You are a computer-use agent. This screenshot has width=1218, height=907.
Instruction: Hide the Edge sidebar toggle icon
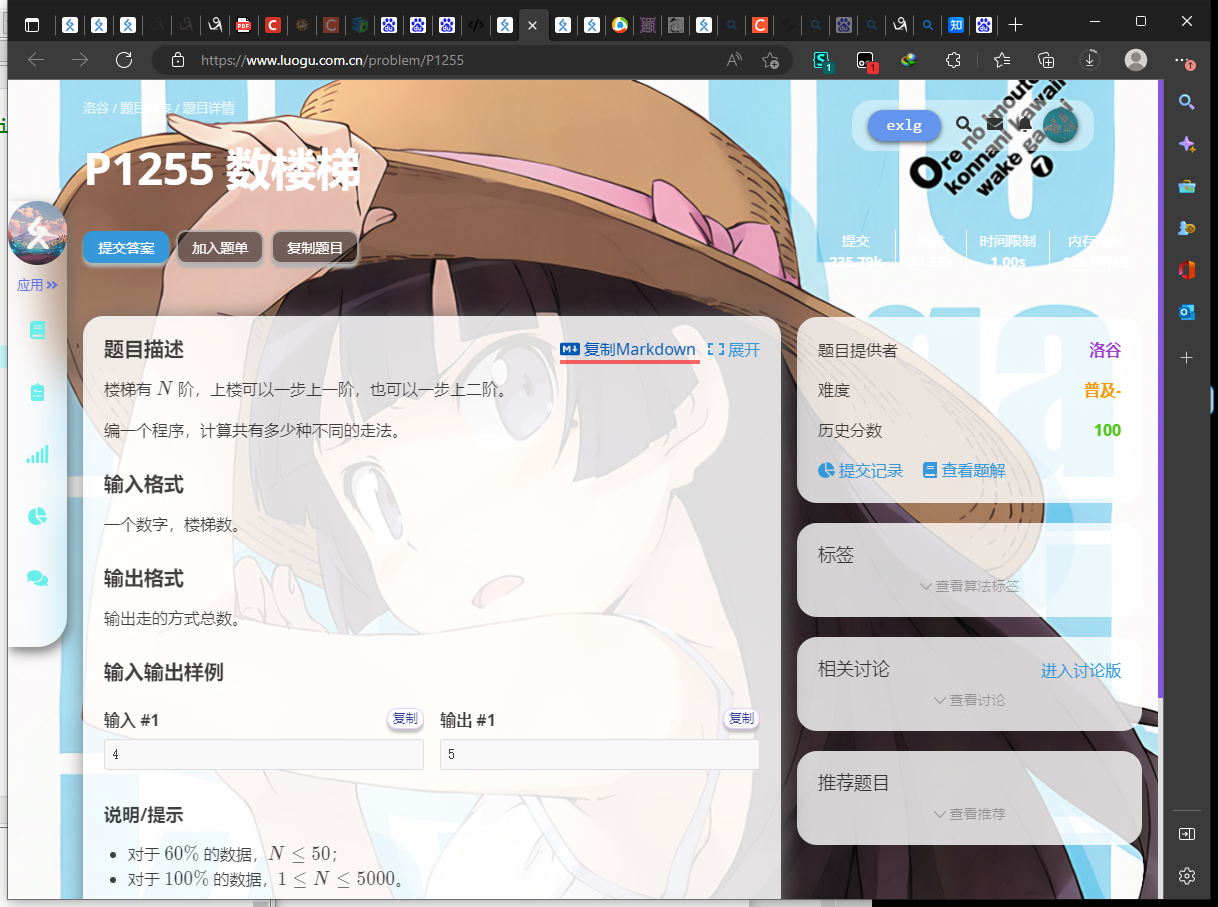(1187, 833)
